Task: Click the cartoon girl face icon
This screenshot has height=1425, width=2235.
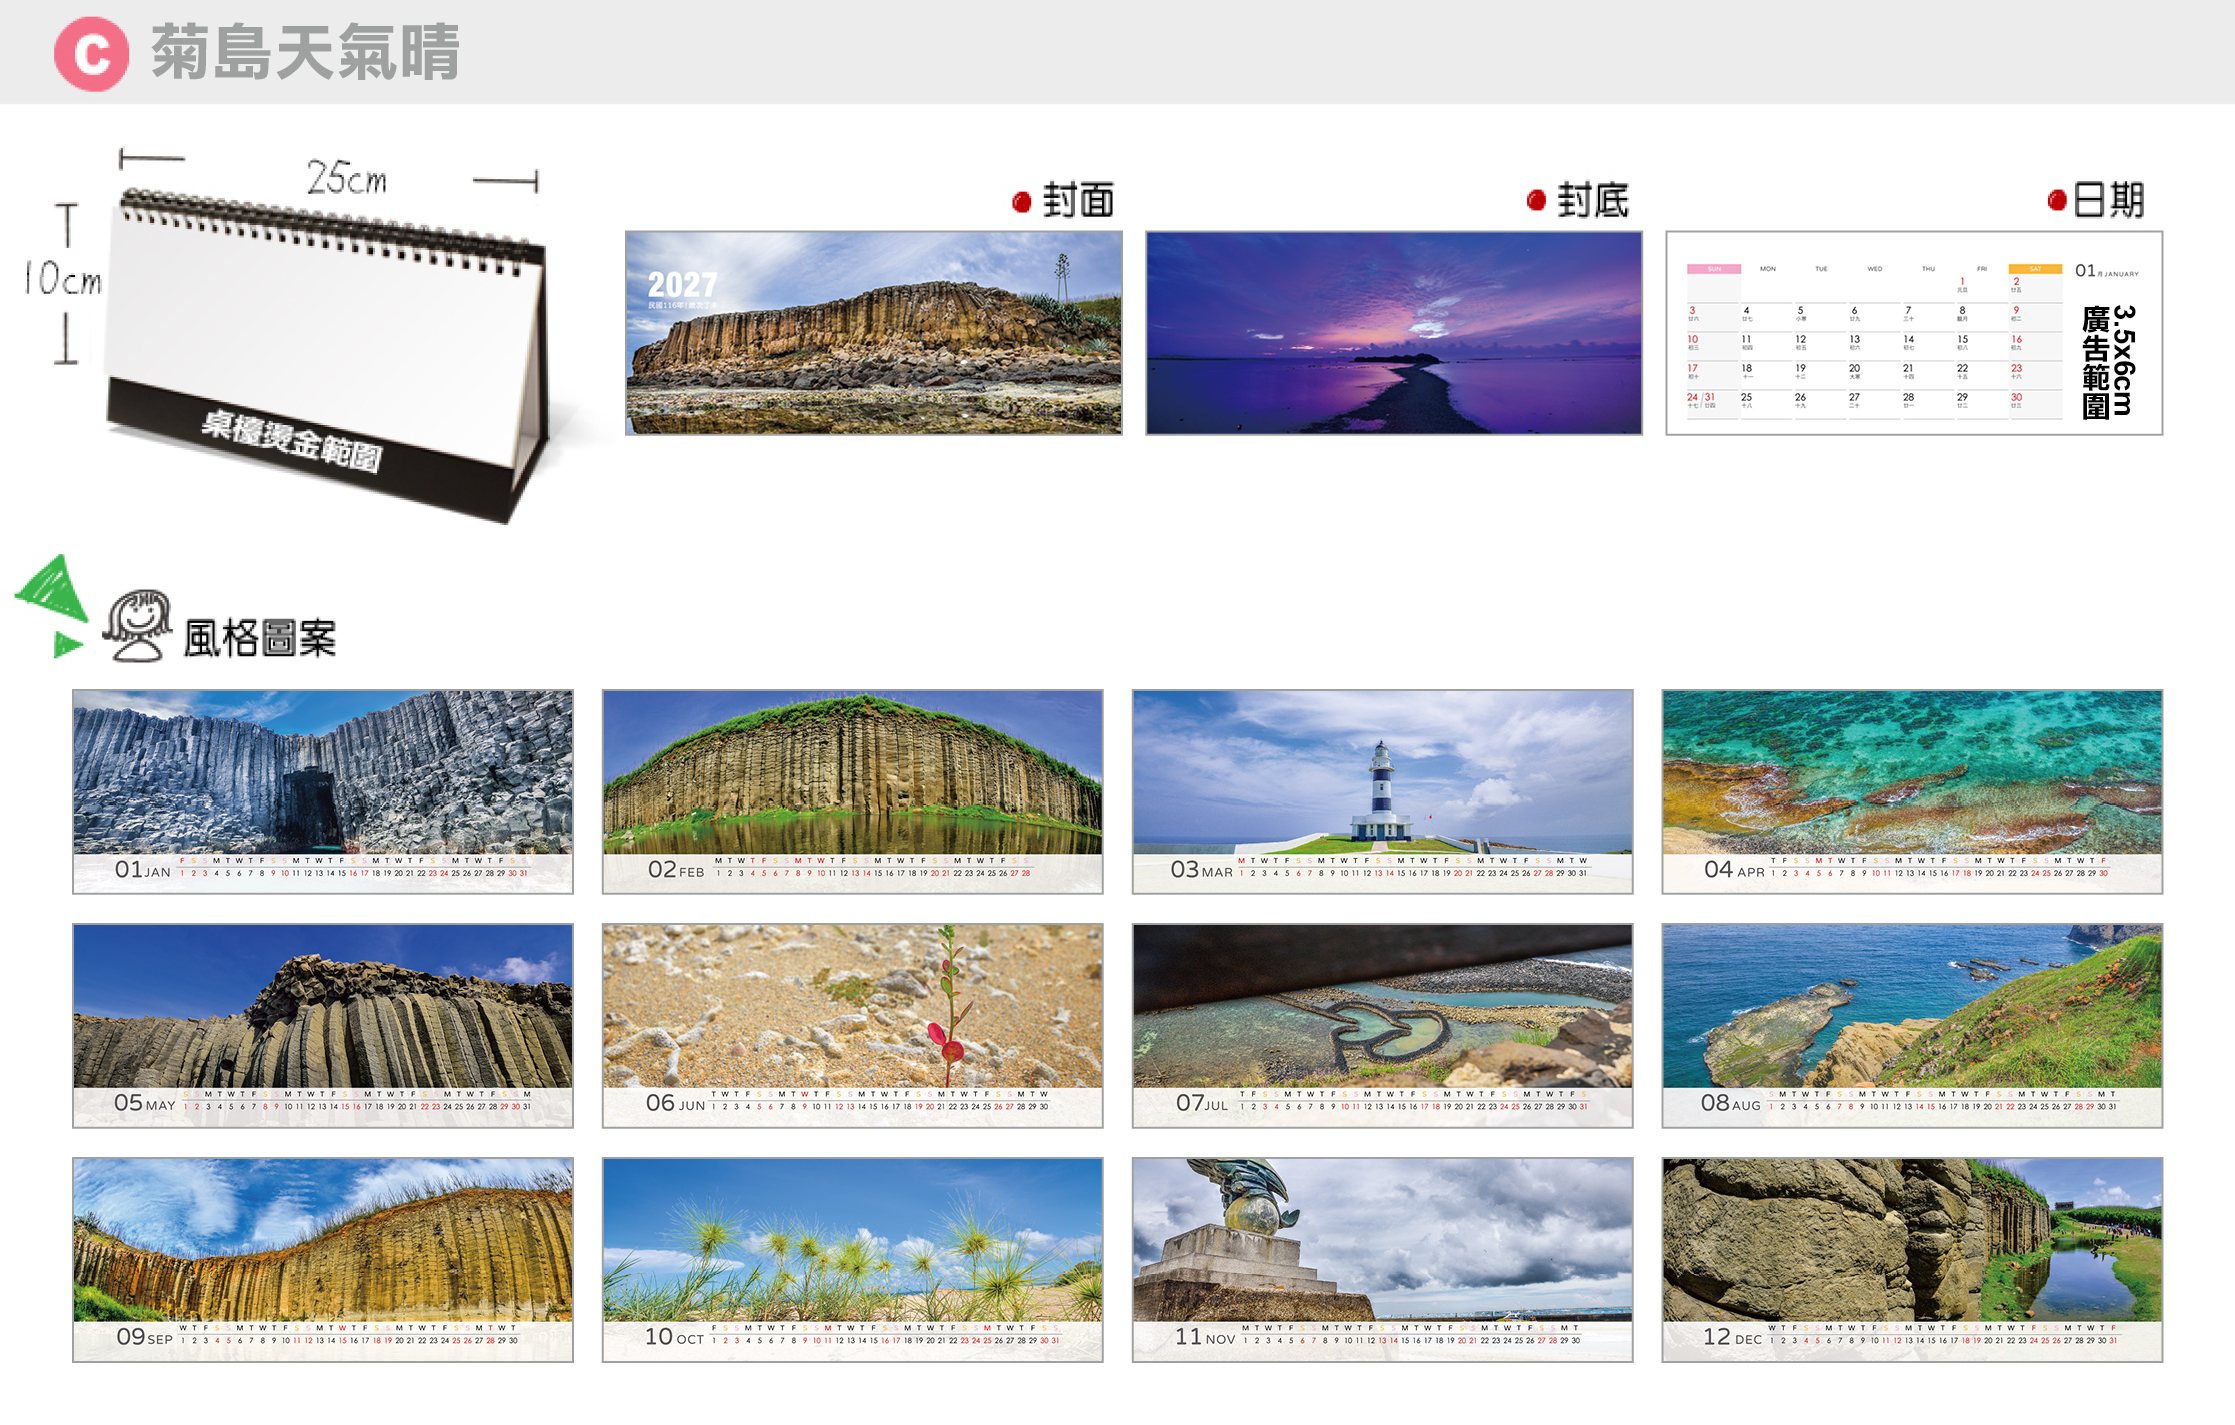Action: 138,626
